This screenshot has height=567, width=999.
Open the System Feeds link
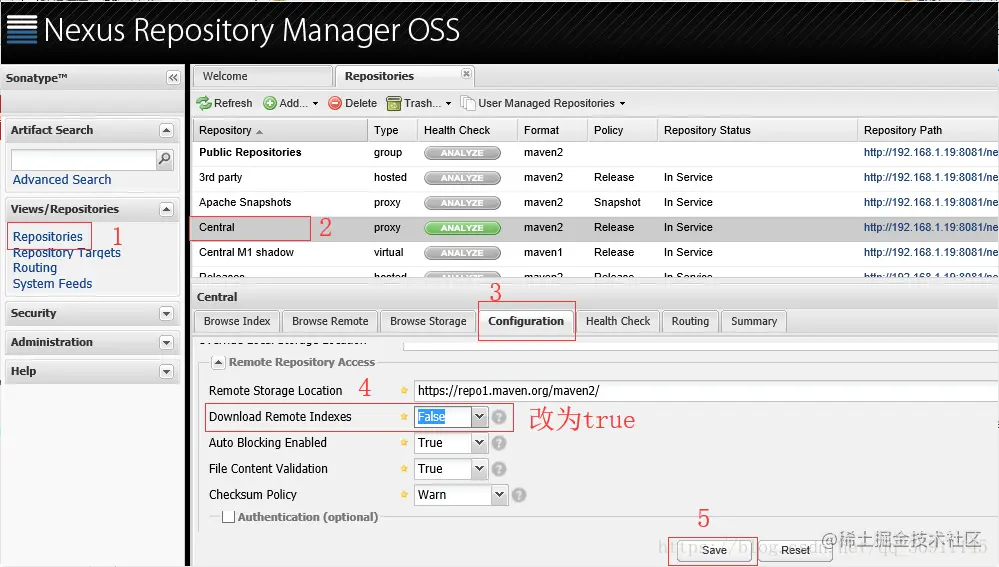tap(52, 284)
